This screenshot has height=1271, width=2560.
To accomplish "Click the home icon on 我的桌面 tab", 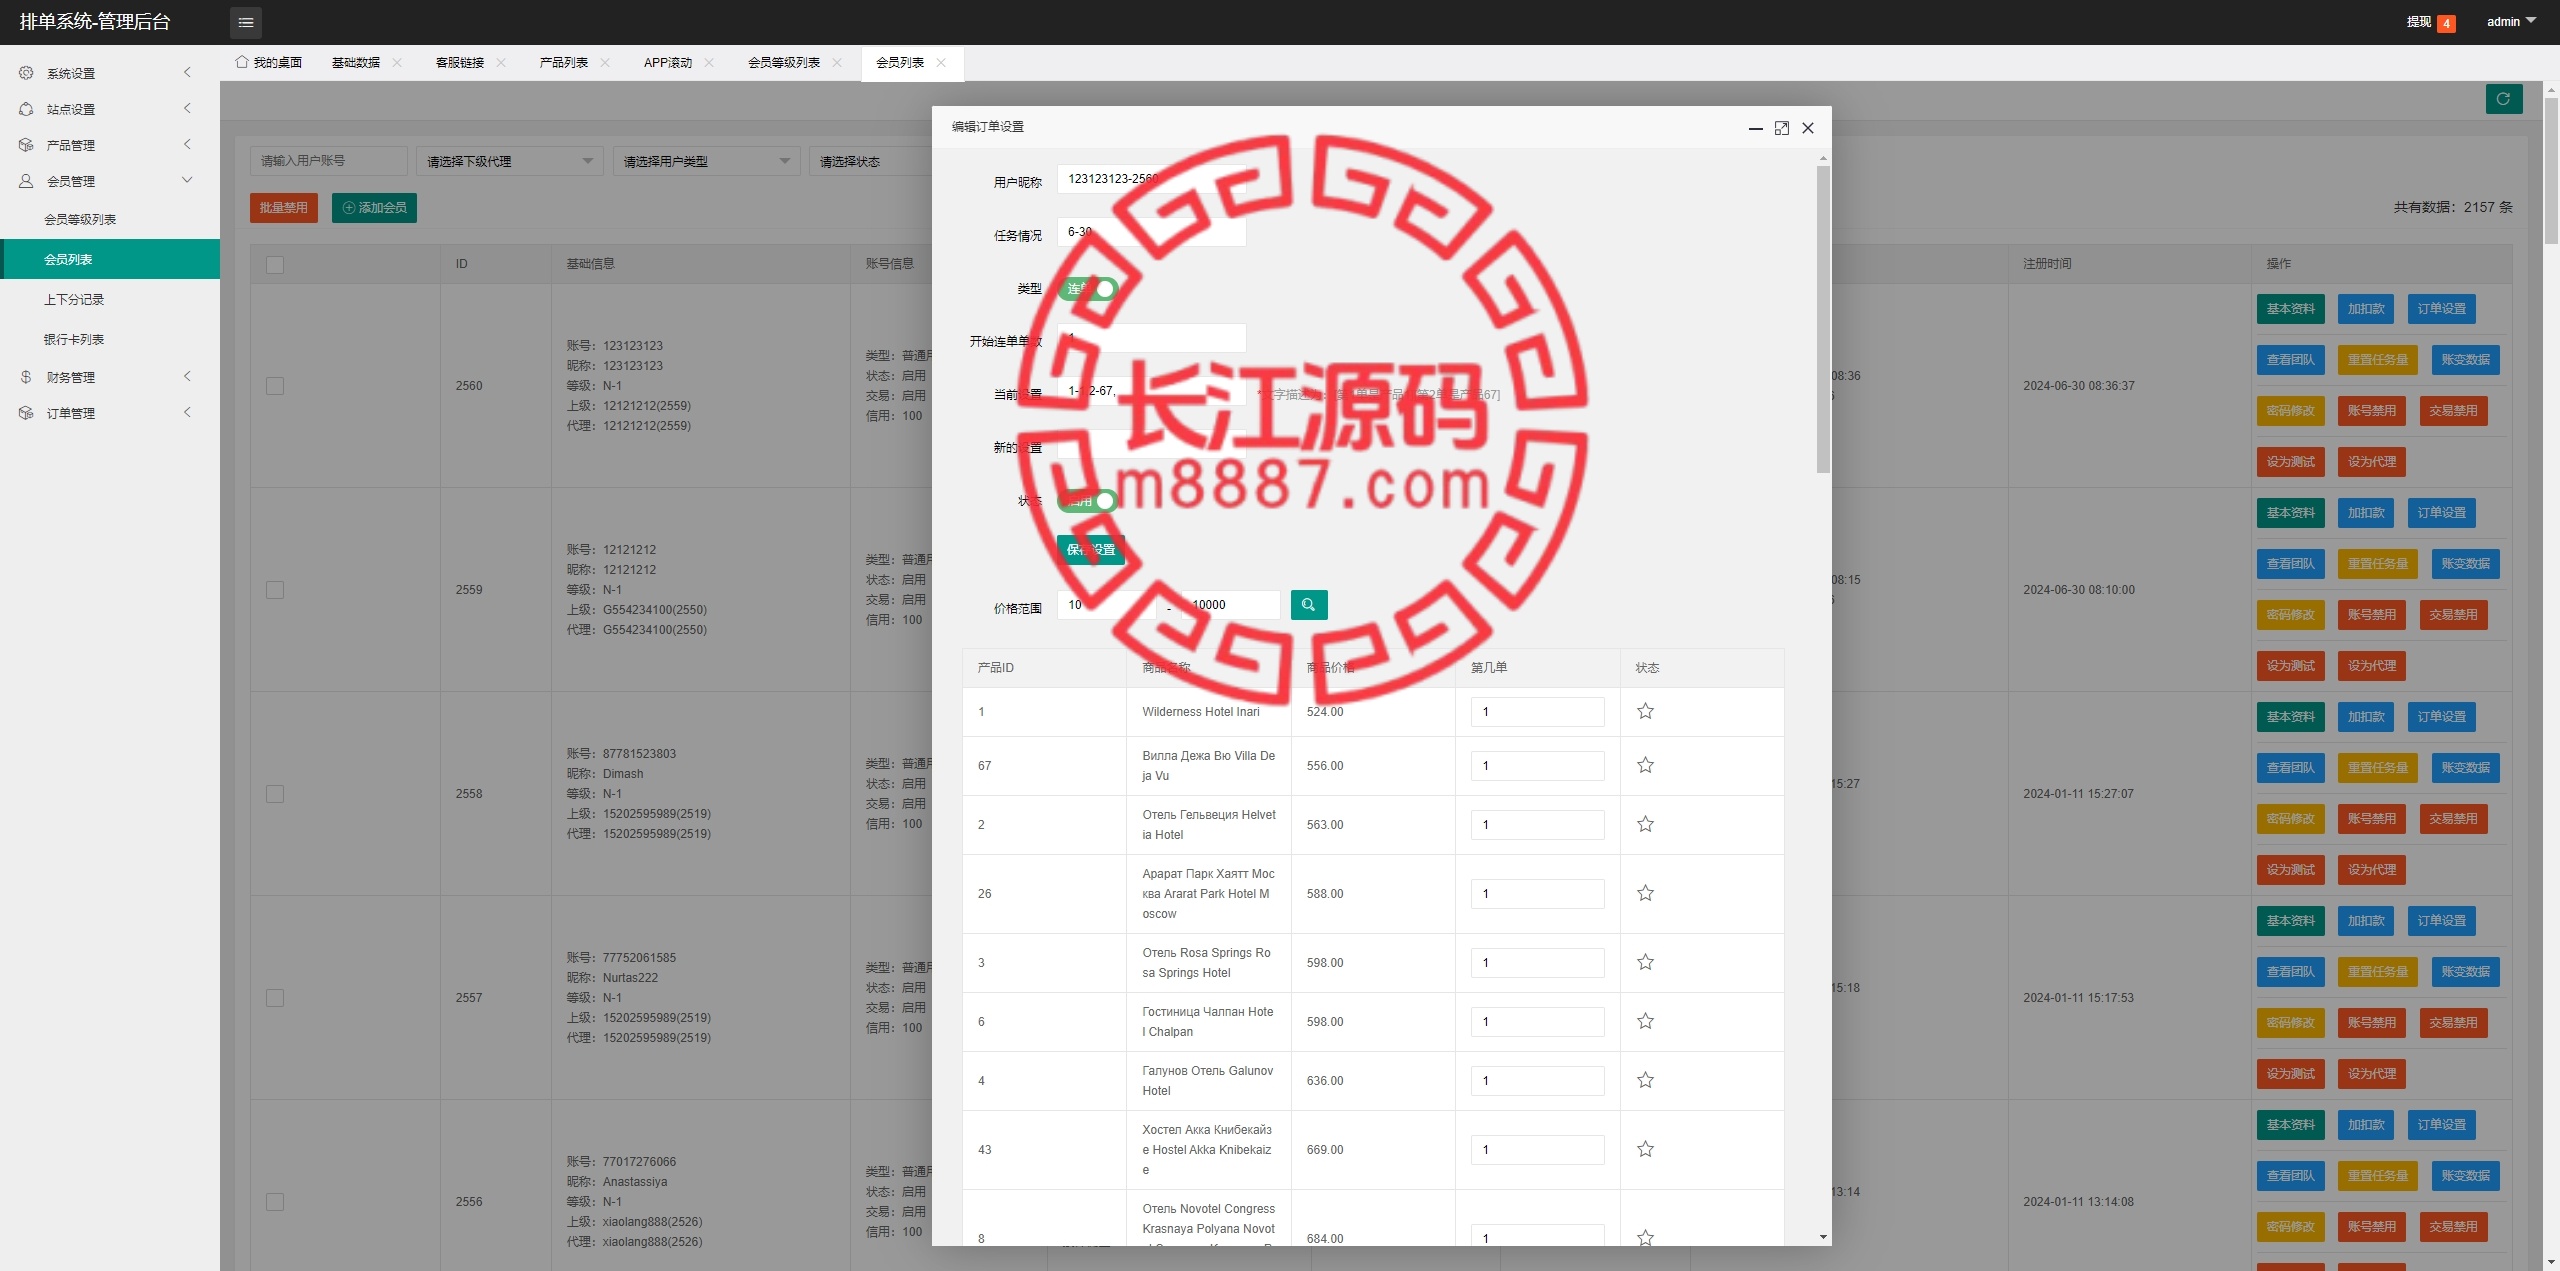I will tap(242, 62).
